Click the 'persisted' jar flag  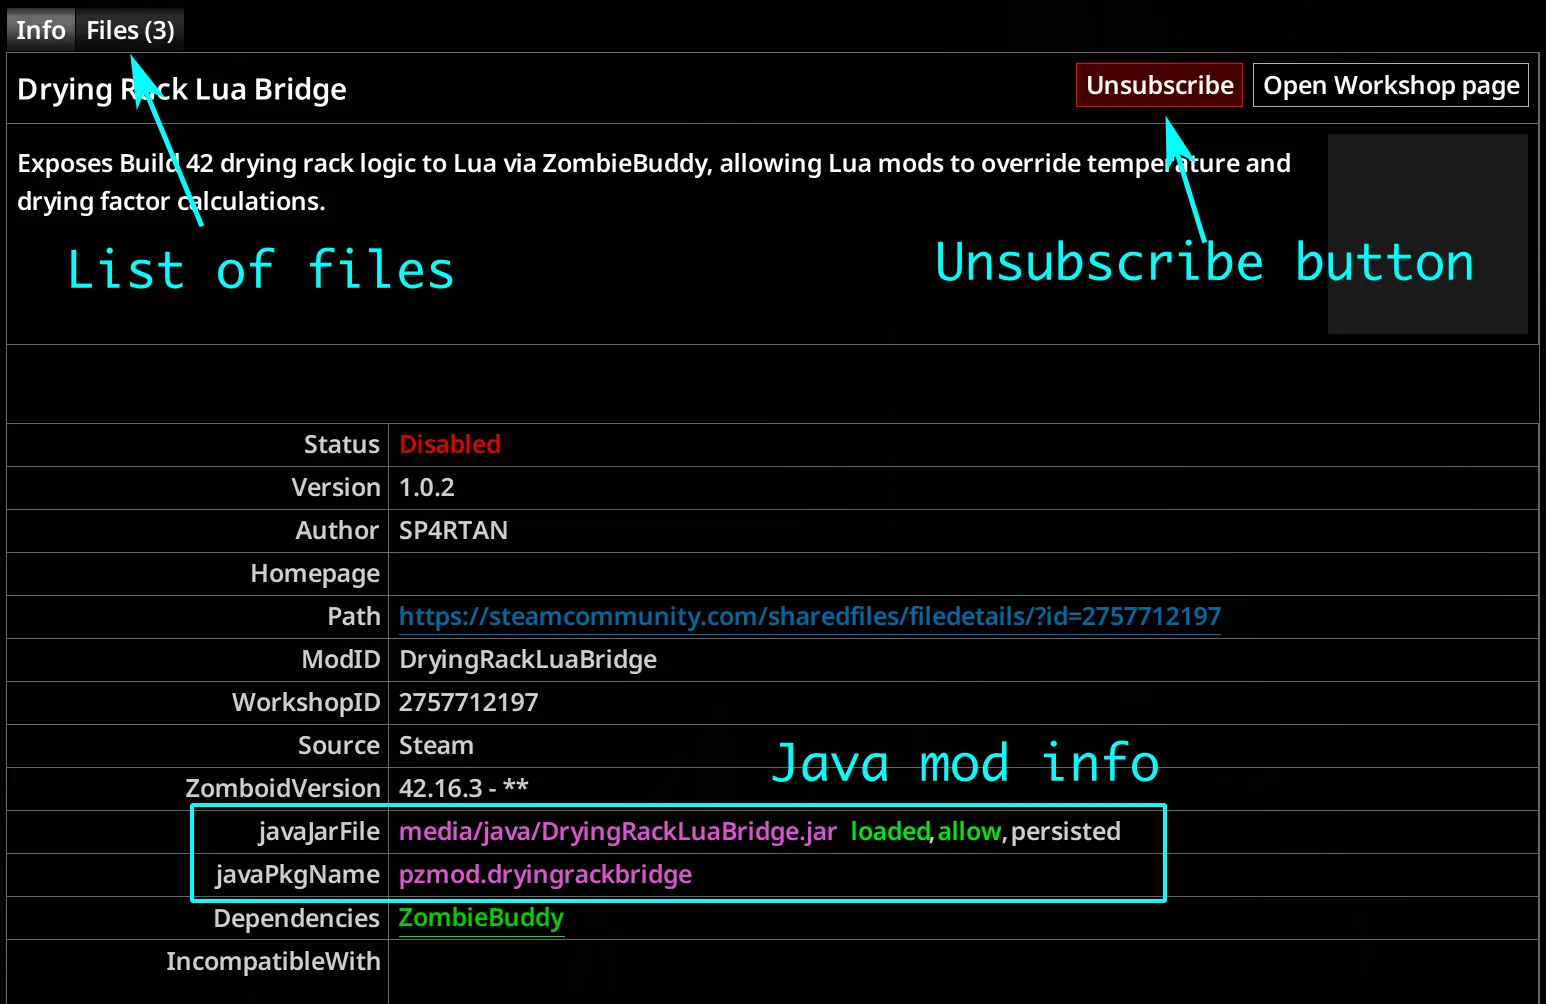click(x=1065, y=832)
